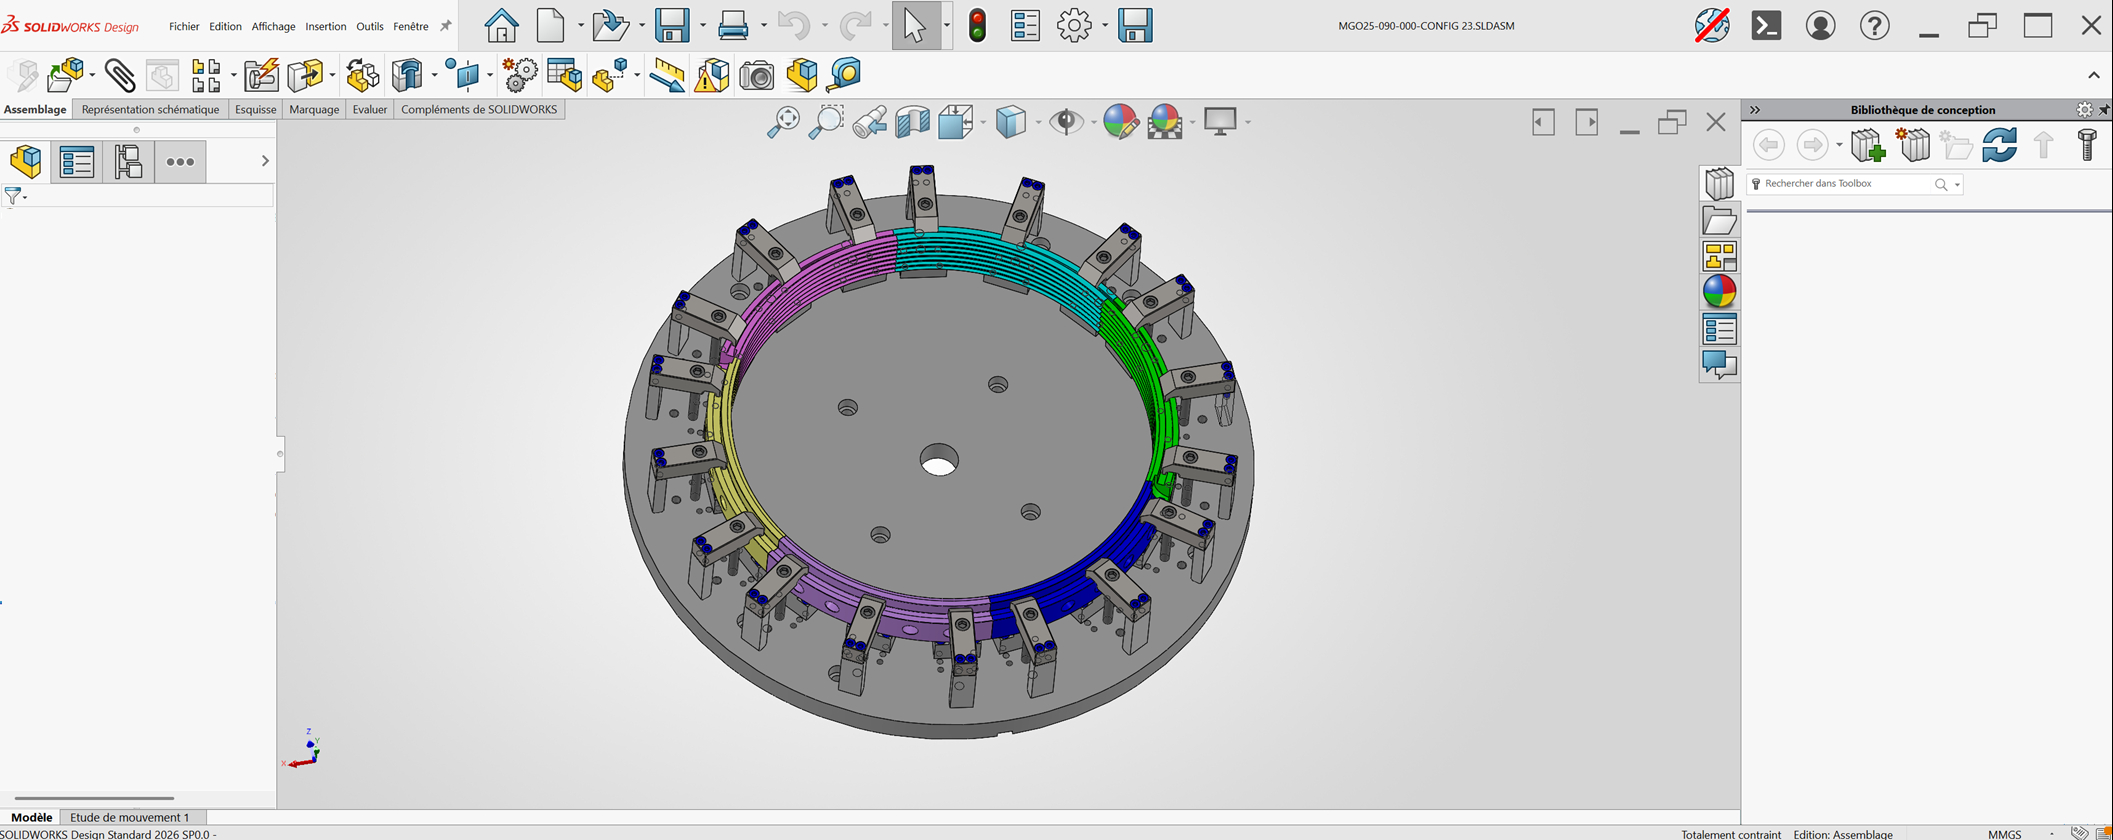Click the Toolbox bolt icon

pos(2086,145)
